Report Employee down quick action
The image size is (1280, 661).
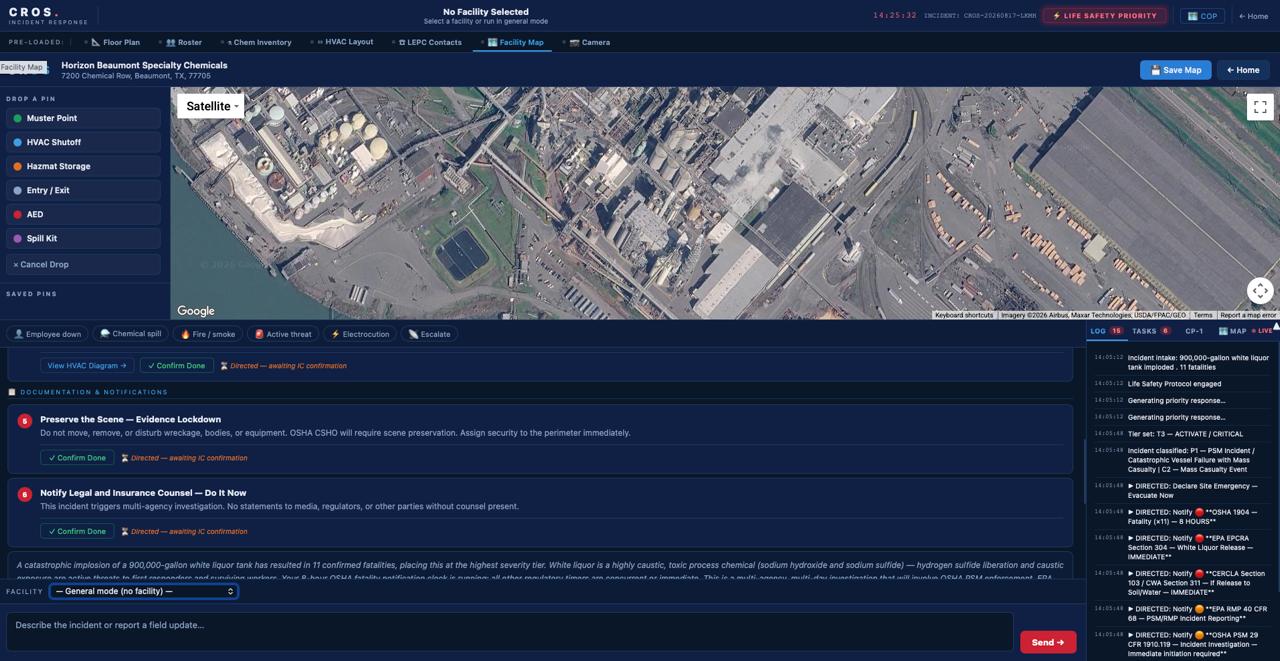[46, 334]
